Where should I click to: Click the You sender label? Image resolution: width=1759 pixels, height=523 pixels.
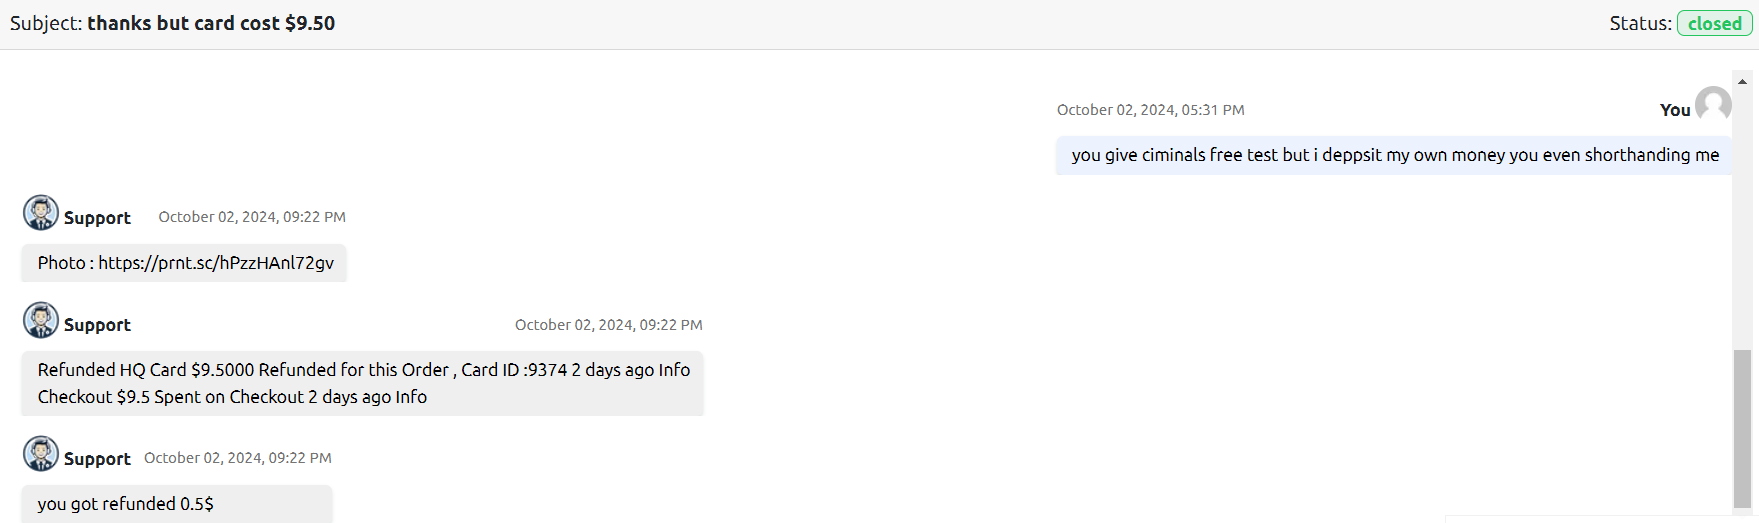coord(1675,110)
